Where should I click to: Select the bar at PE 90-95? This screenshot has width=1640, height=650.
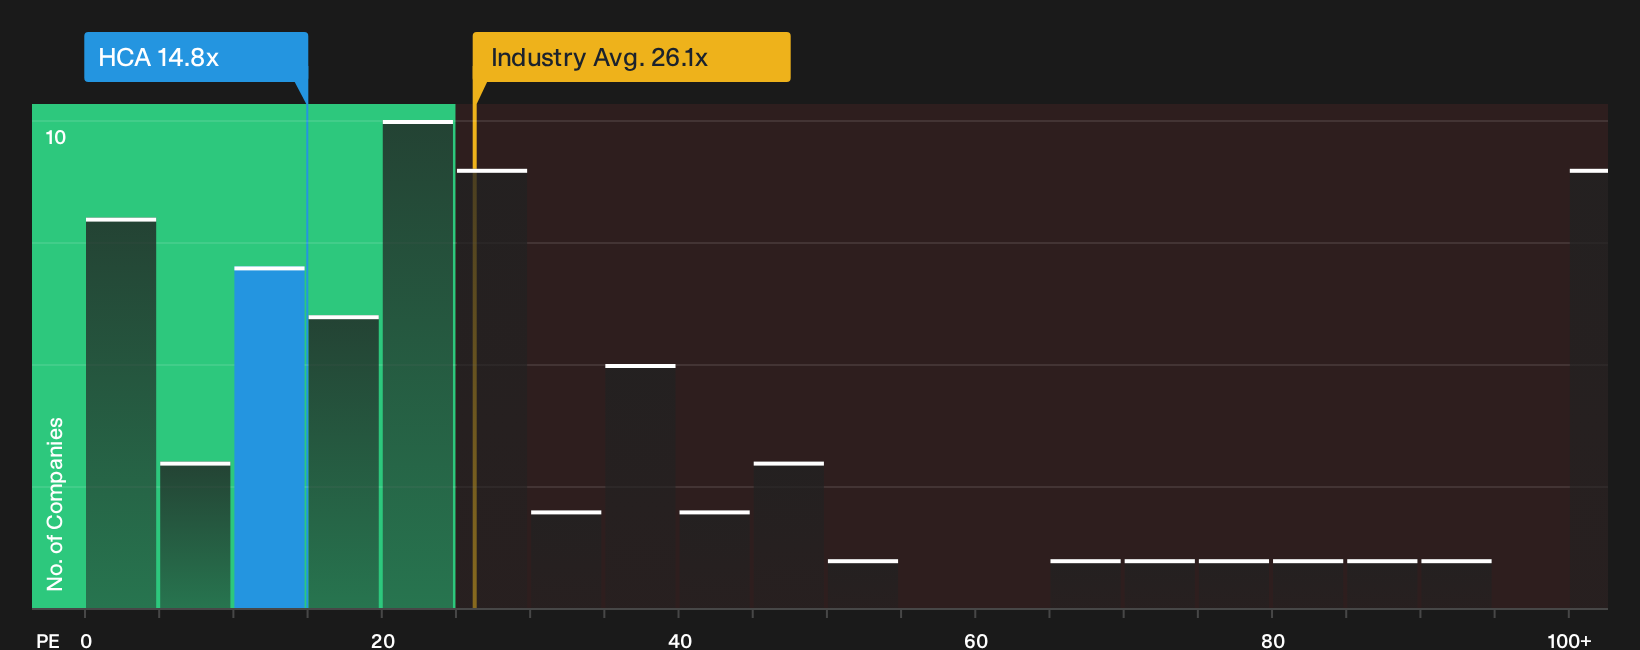[1456, 584]
